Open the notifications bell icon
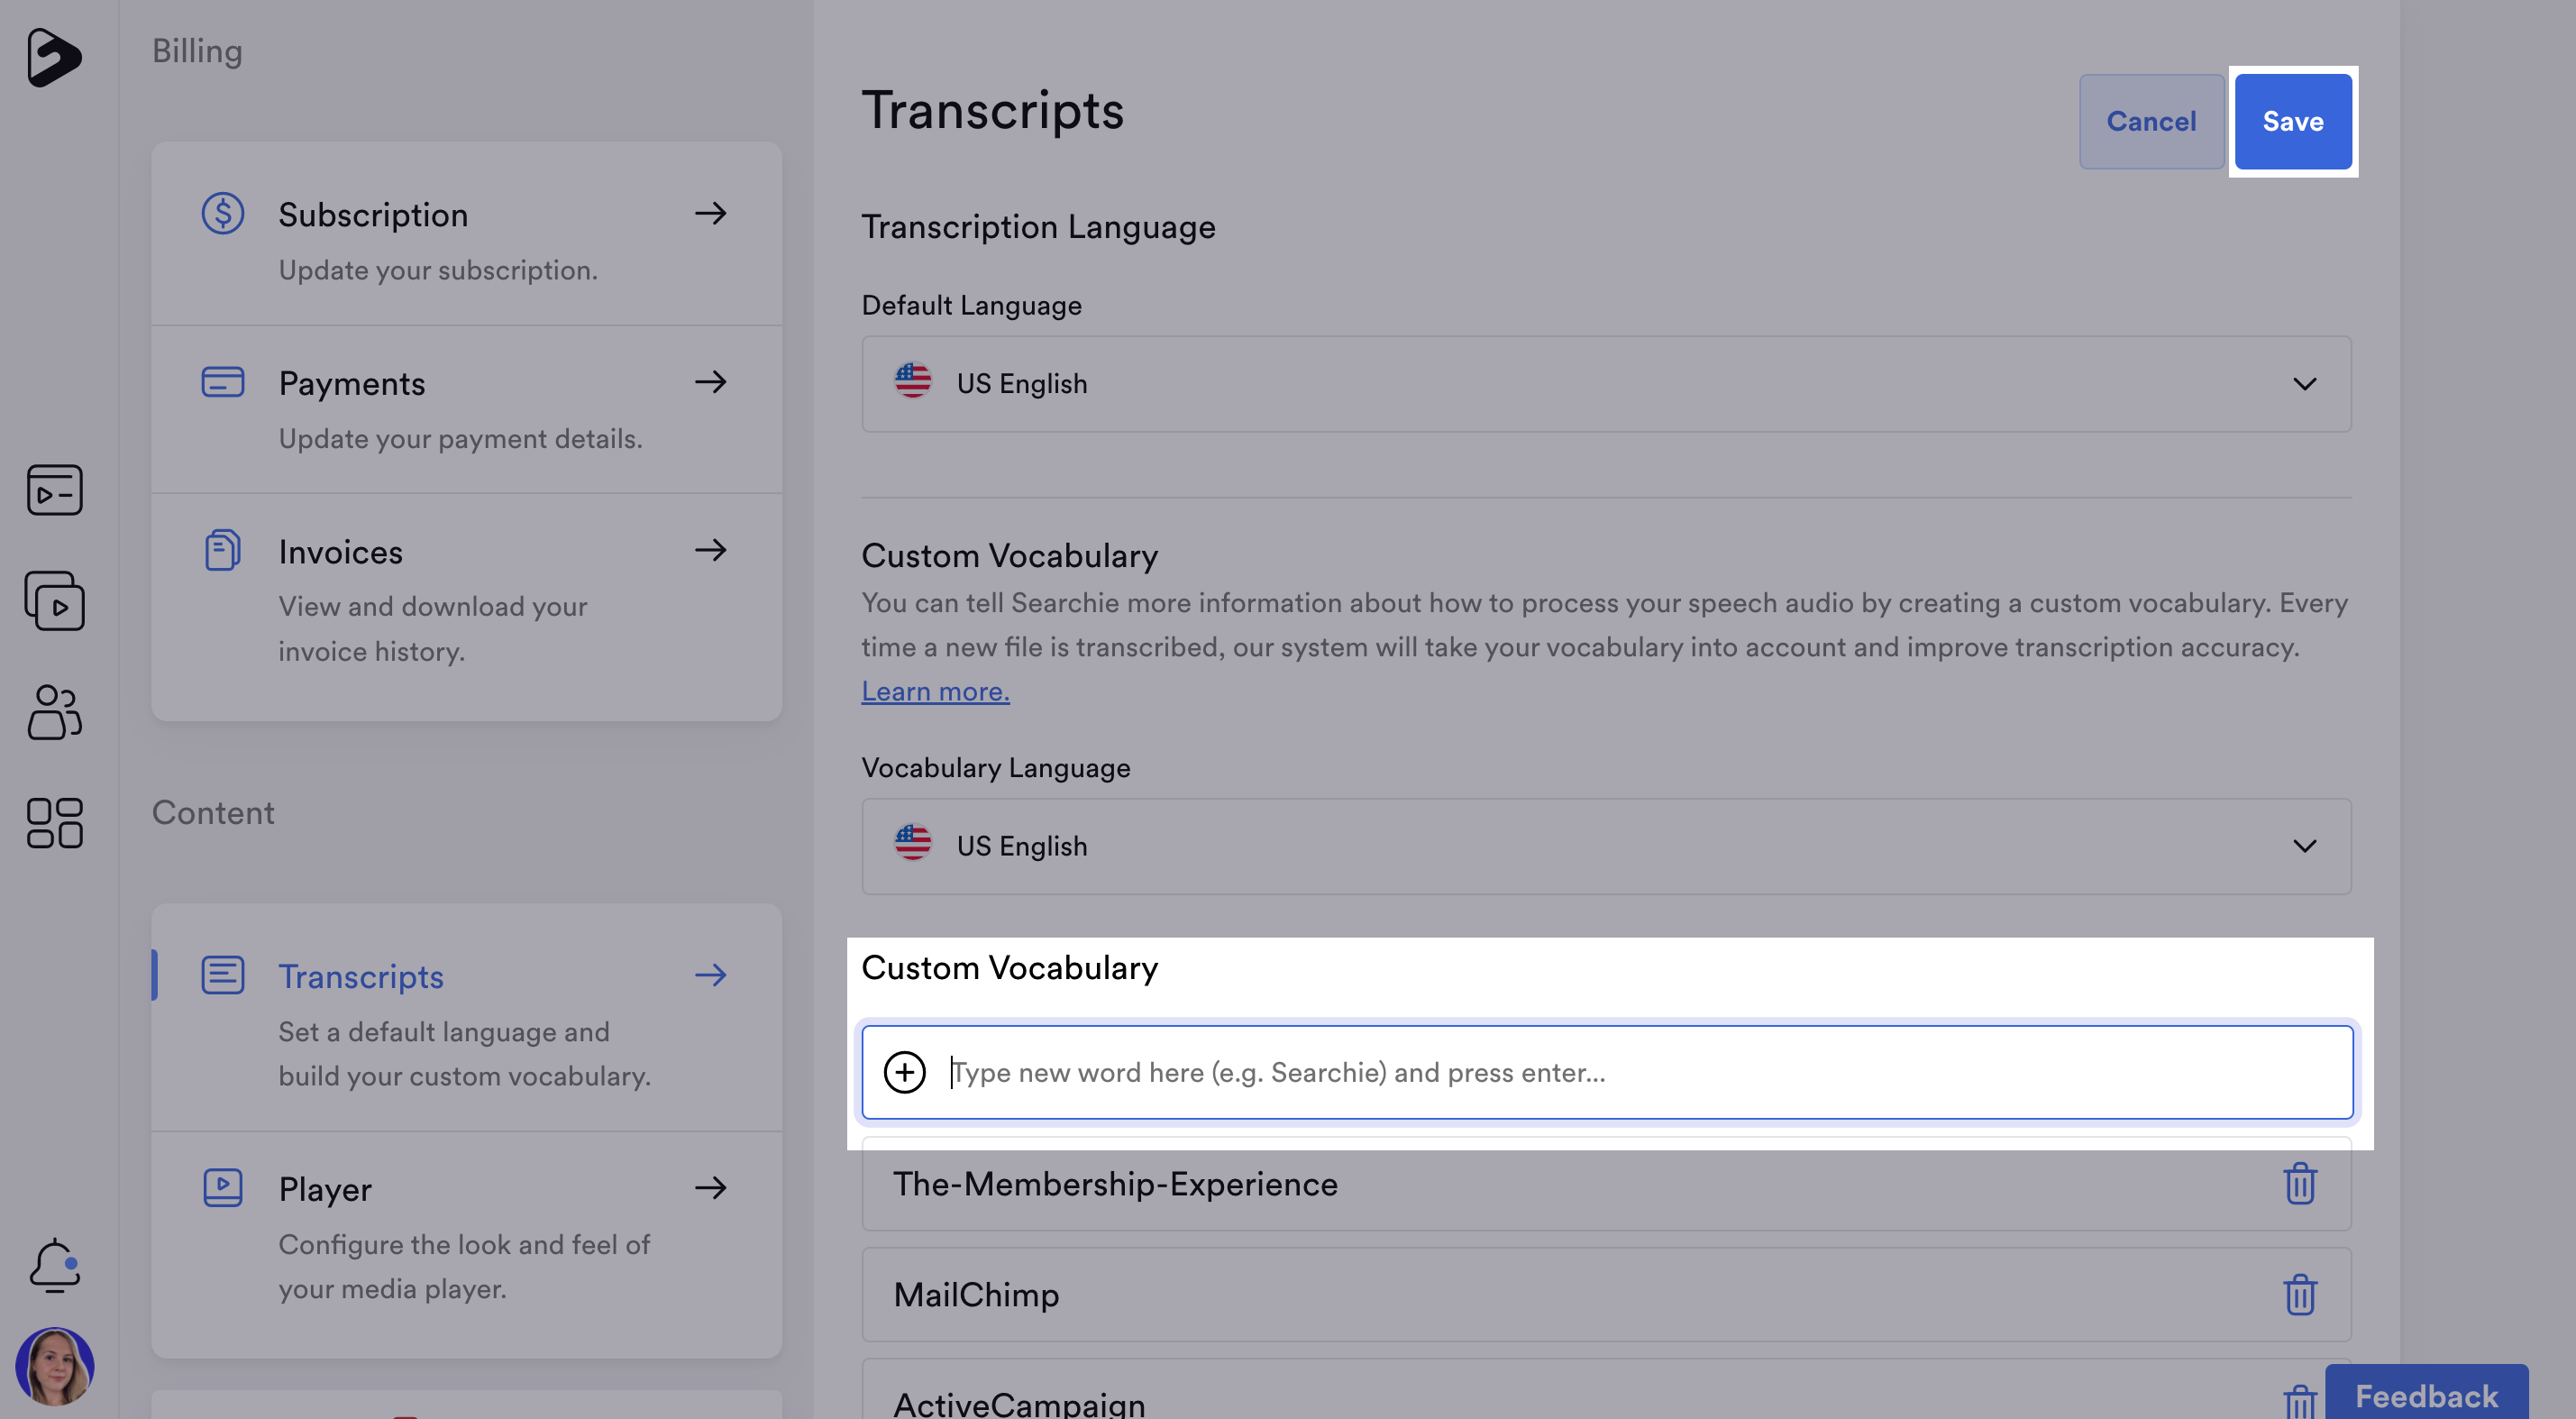Screen dimensions: 2576x1419 click(54, 1266)
